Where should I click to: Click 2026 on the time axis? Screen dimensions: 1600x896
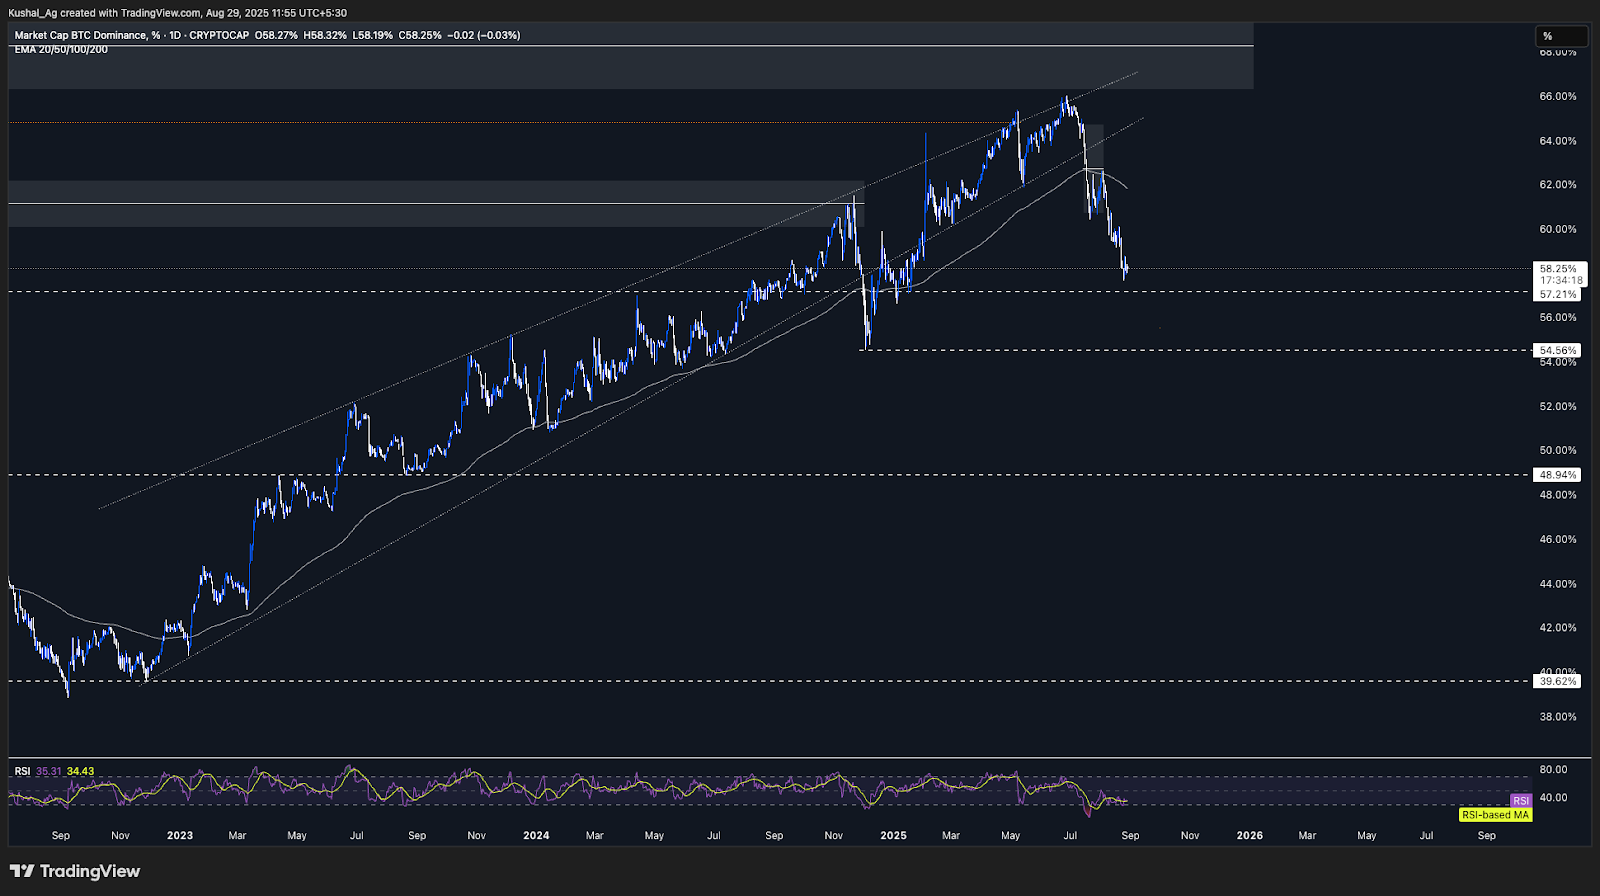click(1249, 835)
